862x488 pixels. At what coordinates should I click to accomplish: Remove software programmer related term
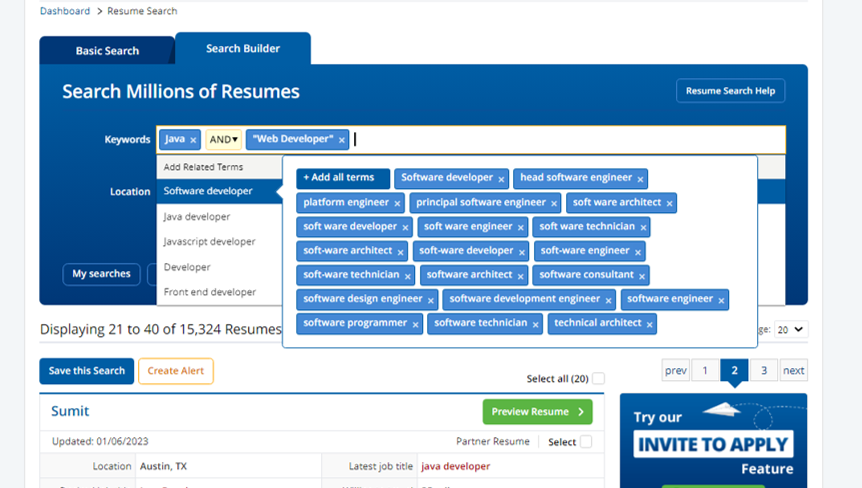pos(416,325)
